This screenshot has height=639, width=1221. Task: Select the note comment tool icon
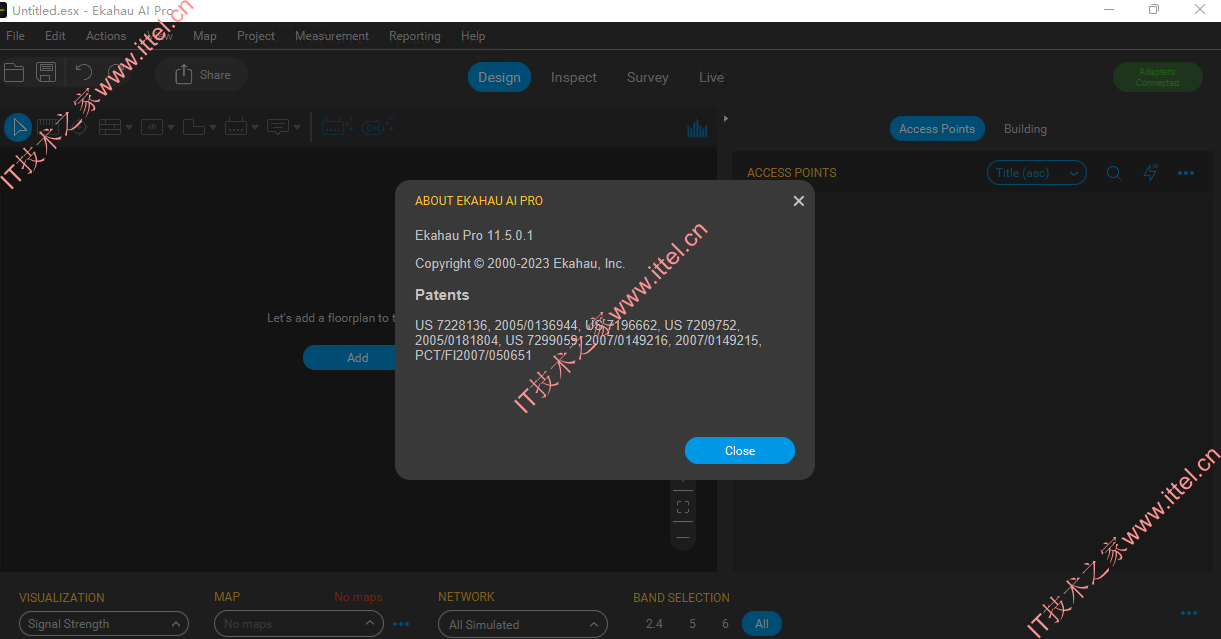[x=278, y=127]
